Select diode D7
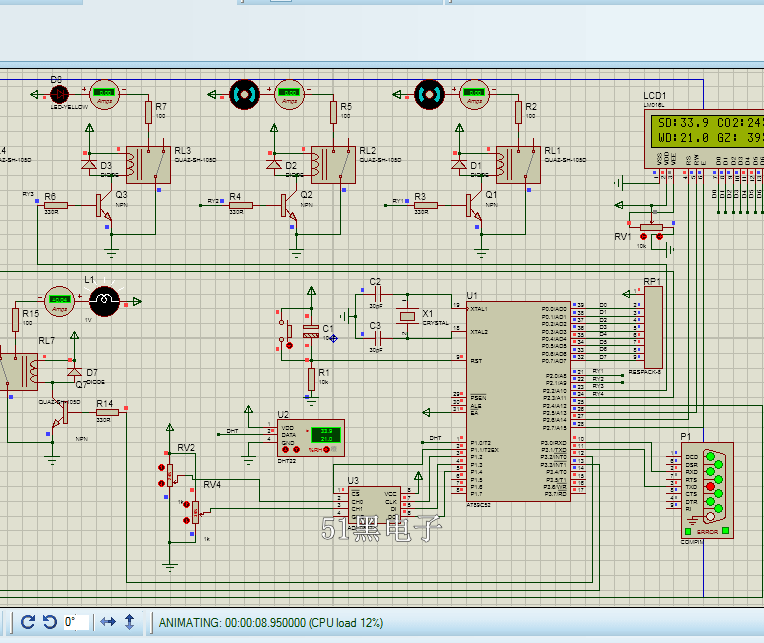This screenshot has height=643, width=764. point(74,372)
